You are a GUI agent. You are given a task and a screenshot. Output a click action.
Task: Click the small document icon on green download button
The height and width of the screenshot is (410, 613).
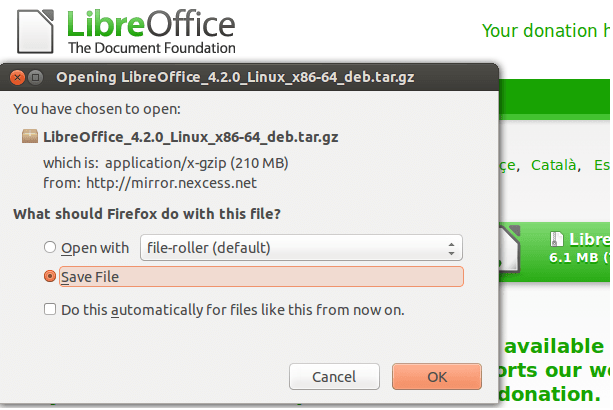pos(557,240)
